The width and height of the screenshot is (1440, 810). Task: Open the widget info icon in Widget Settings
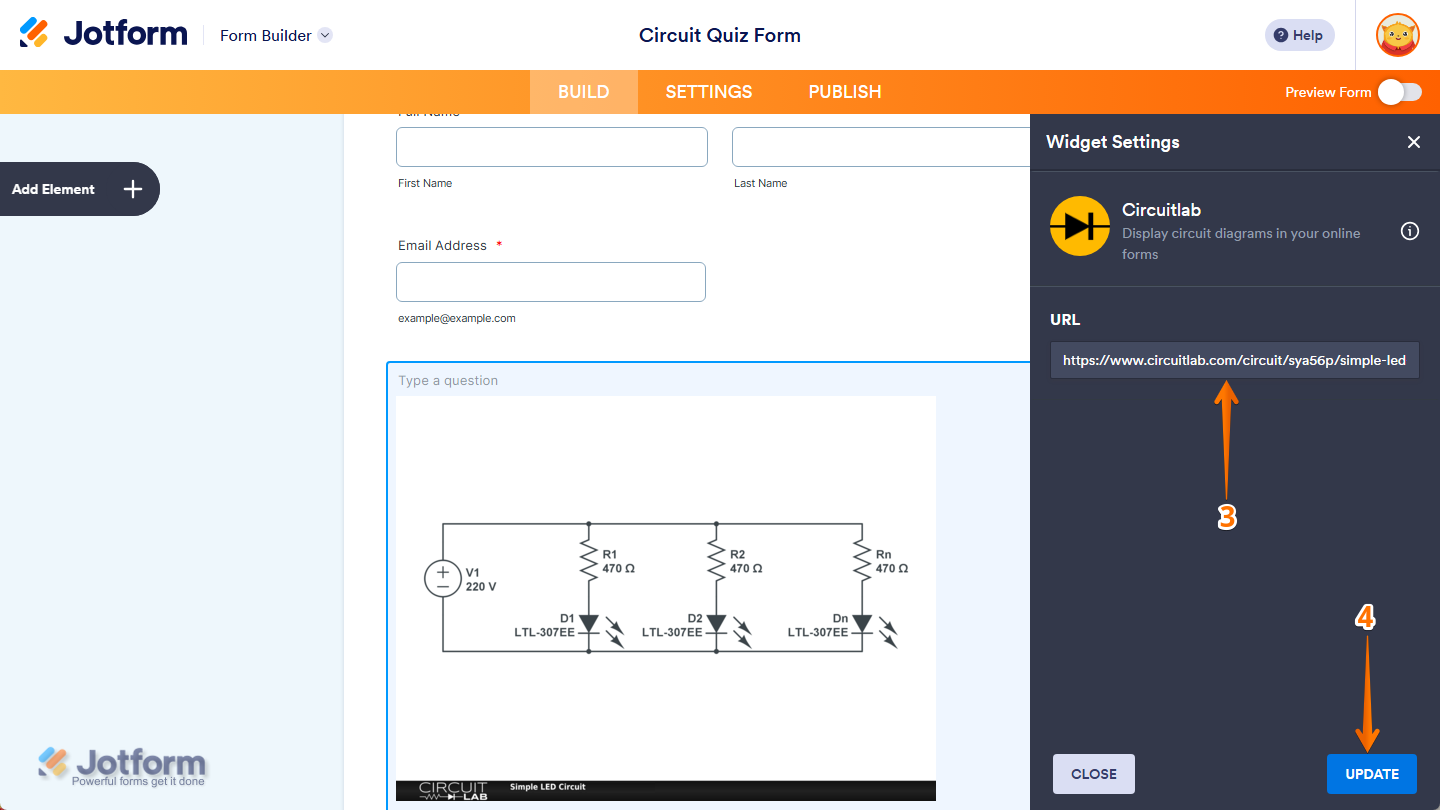[x=1410, y=231]
